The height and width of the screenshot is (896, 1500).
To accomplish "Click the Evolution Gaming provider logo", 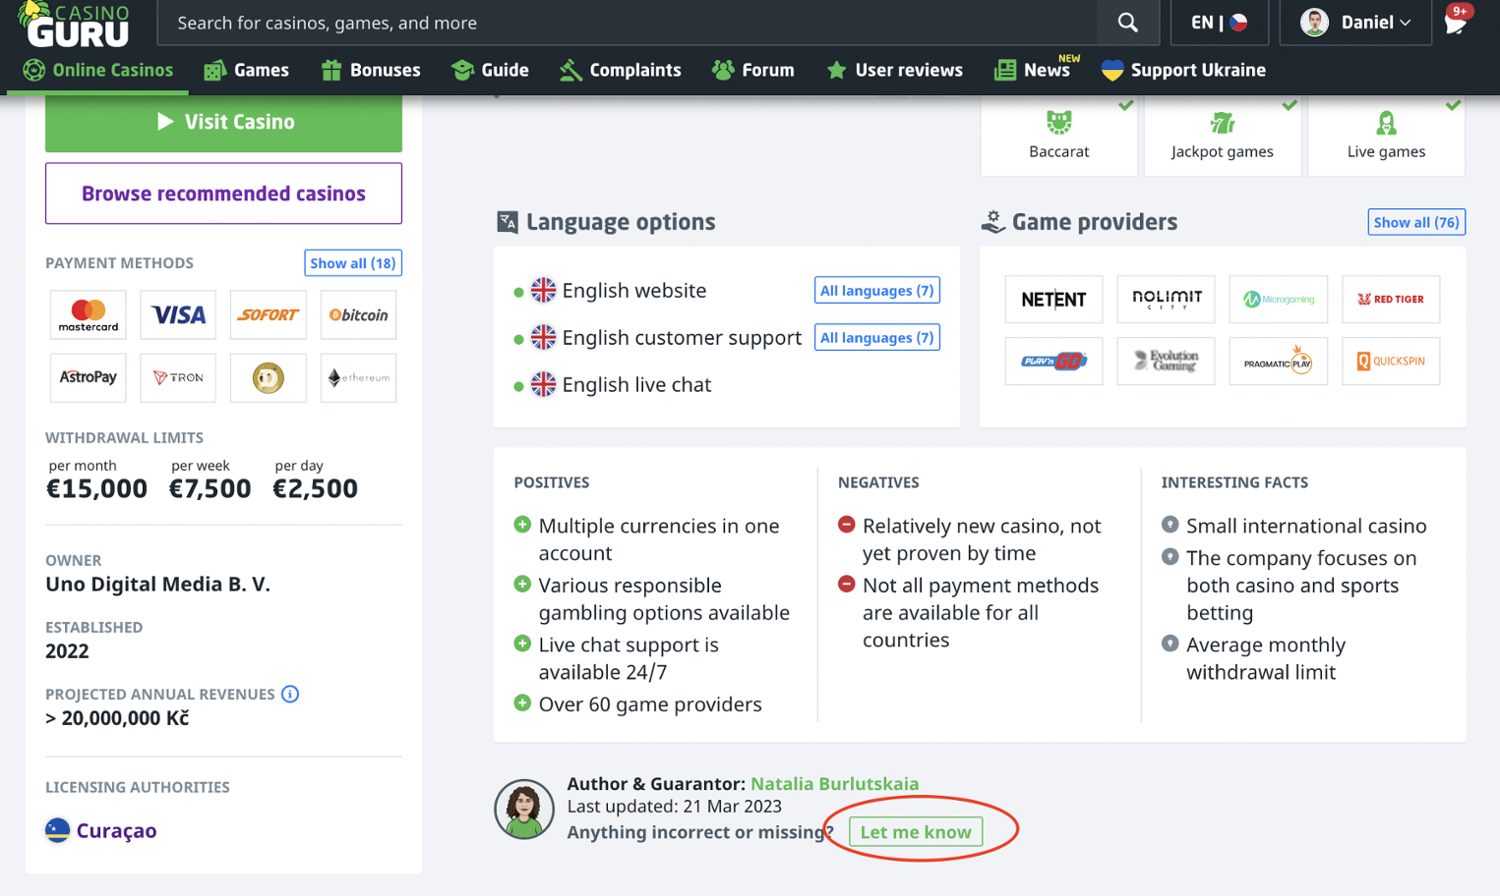I will 1165,361.
